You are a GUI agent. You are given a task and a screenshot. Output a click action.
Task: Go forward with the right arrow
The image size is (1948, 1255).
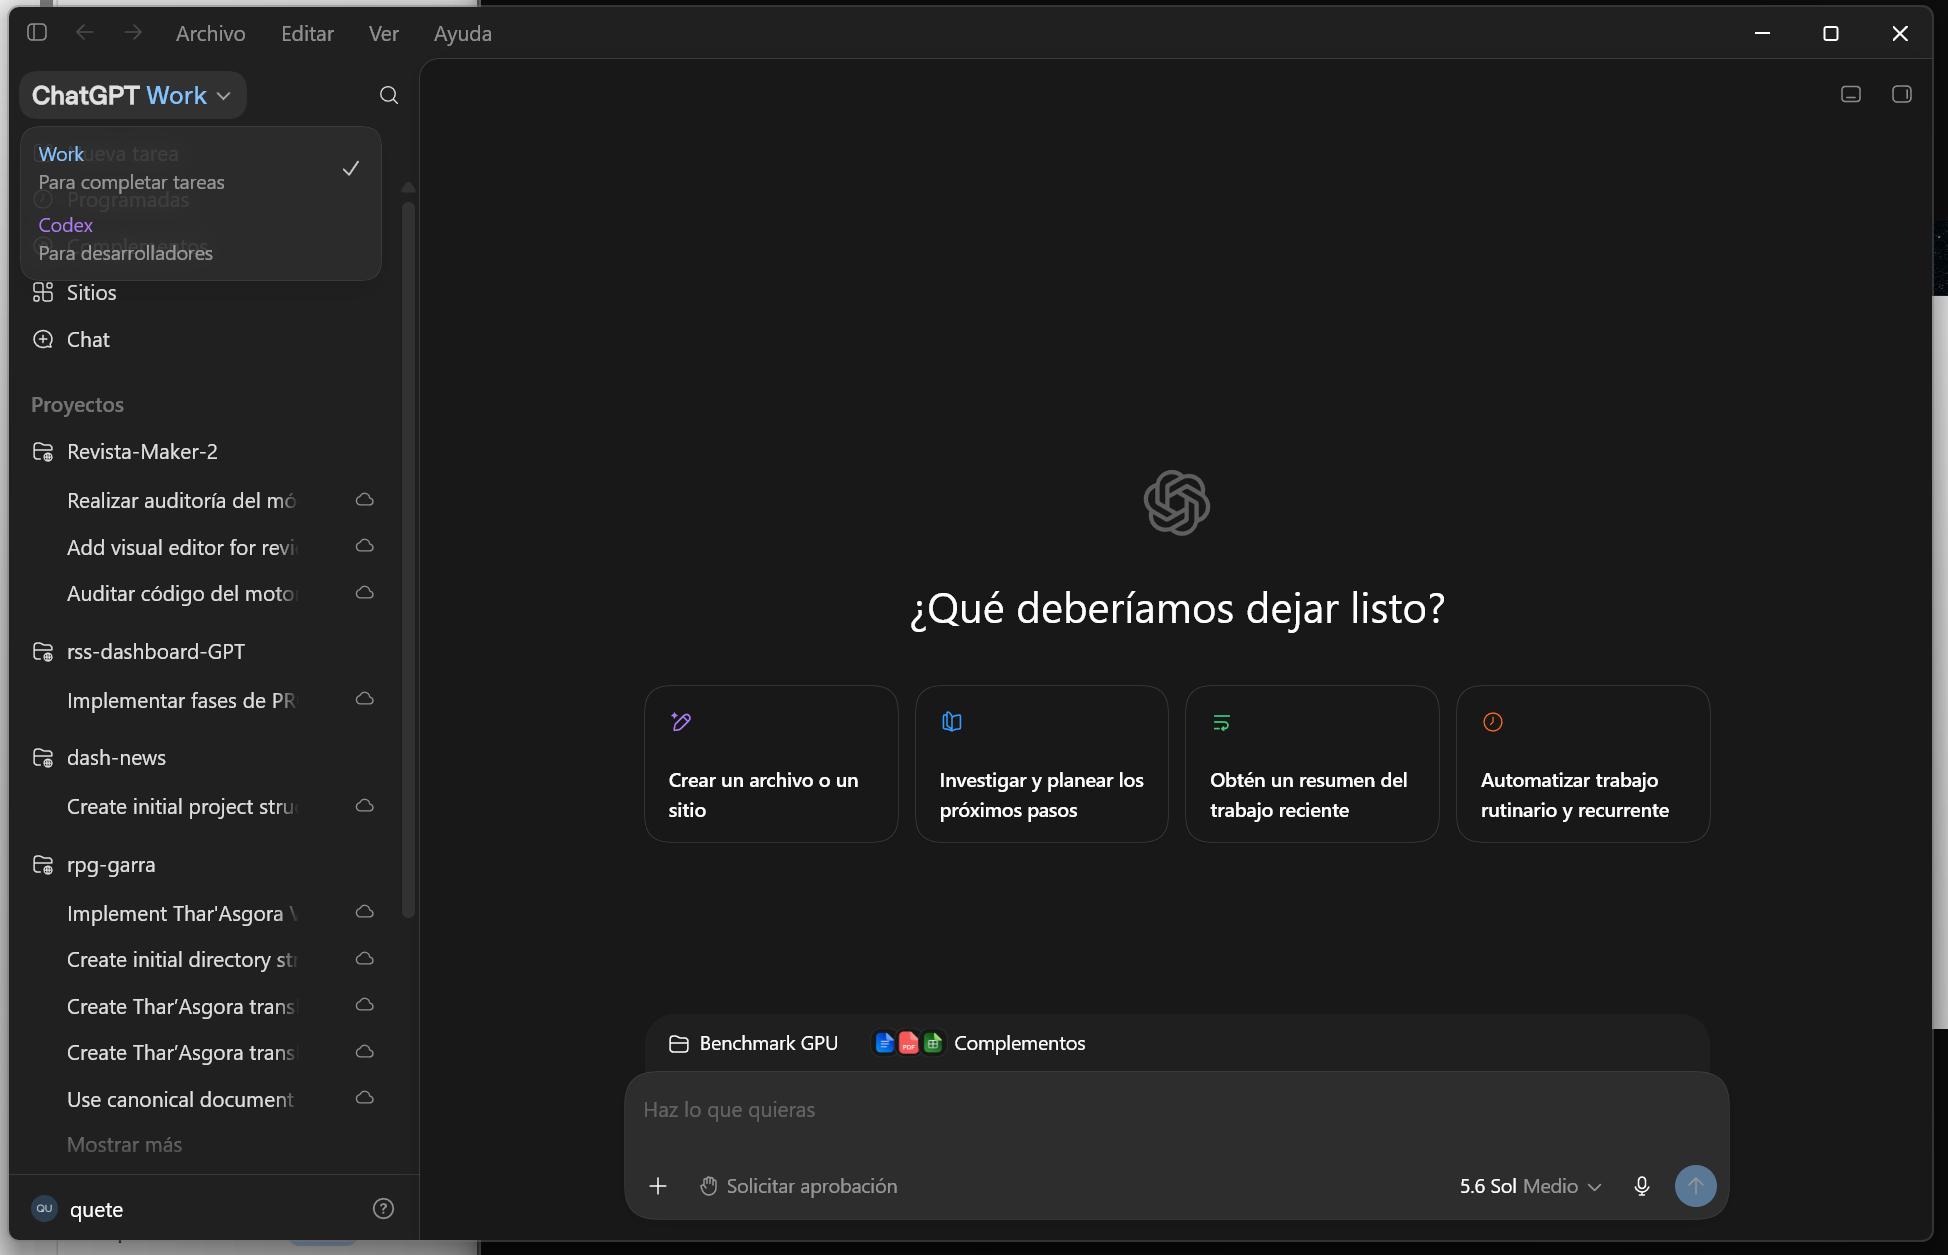(133, 33)
